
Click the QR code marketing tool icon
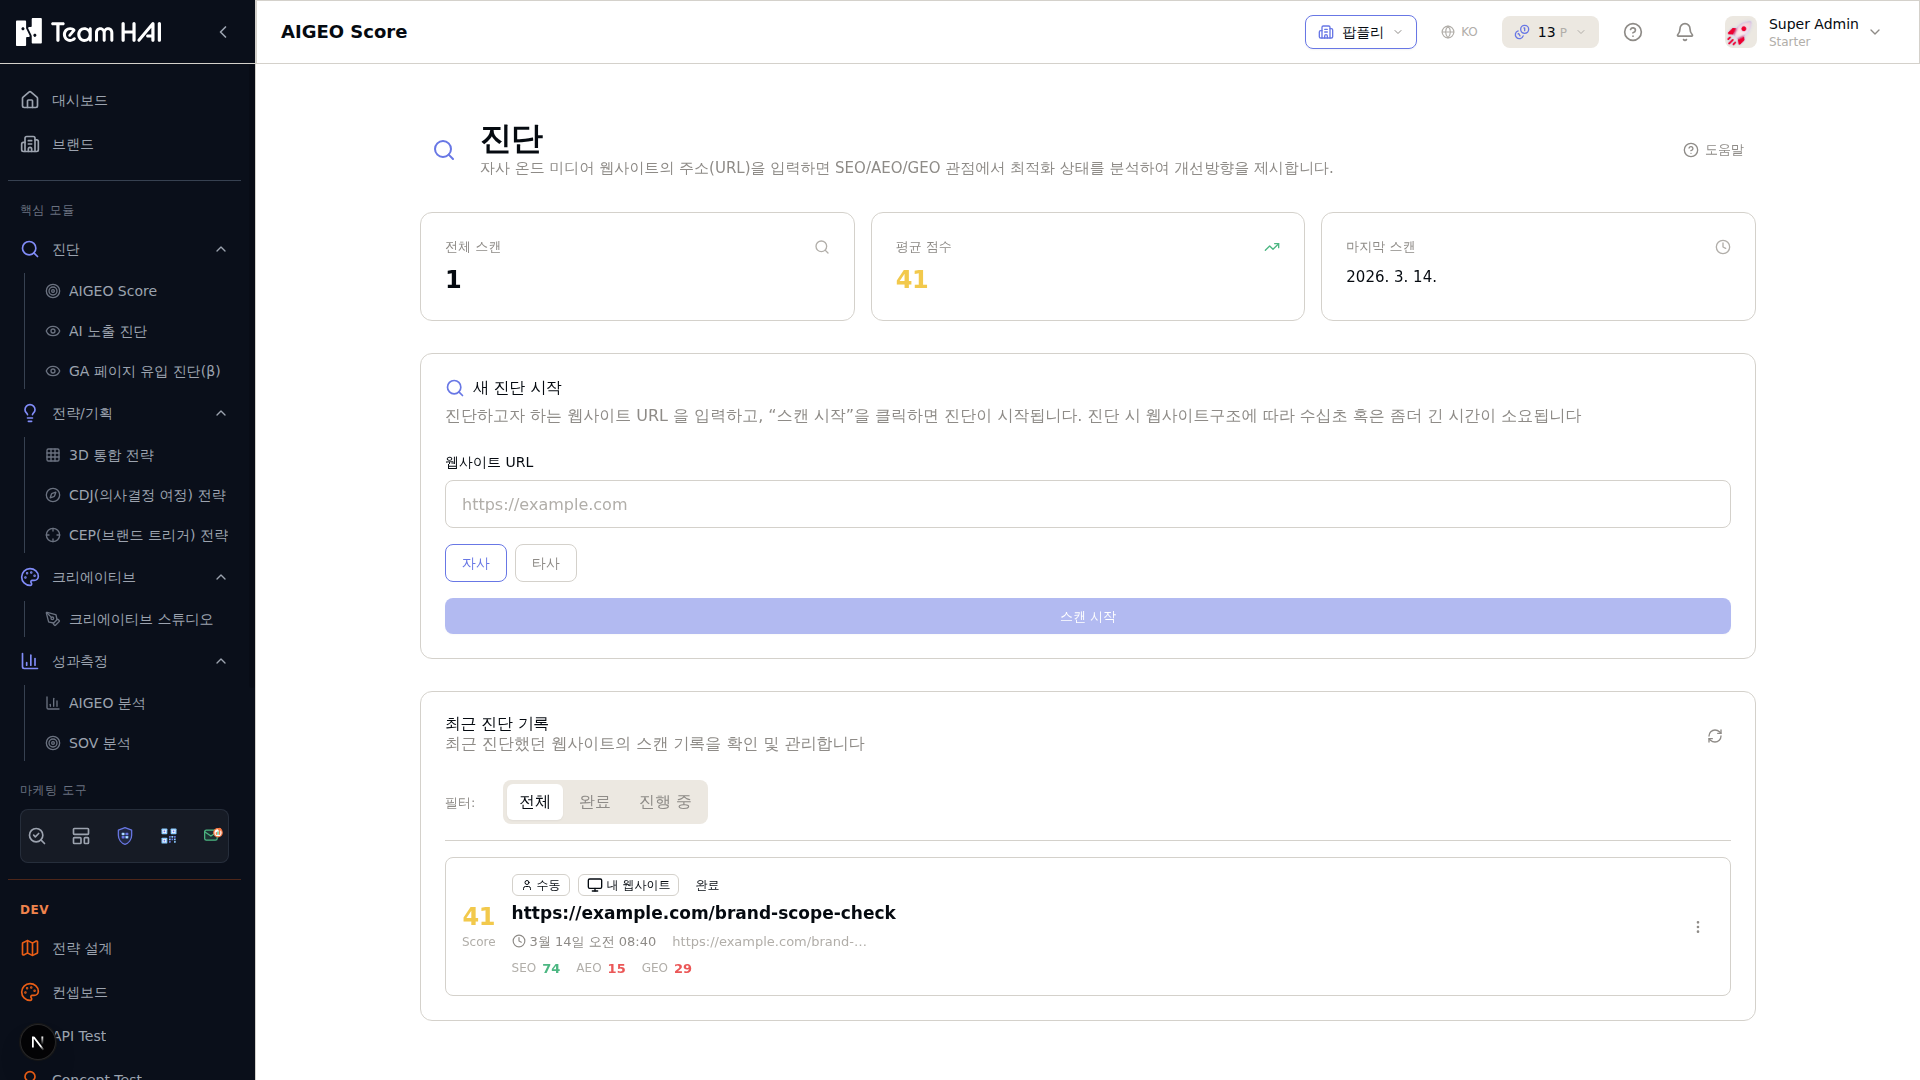point(169,836)
